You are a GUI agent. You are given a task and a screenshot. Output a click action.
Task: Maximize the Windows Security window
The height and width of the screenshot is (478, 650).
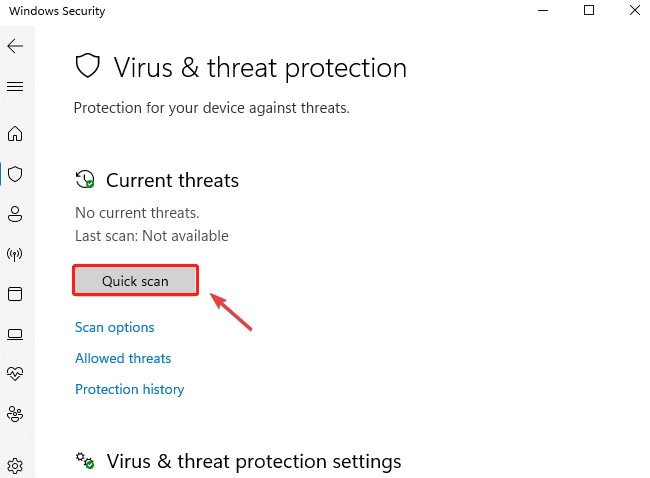click(x=589, y=10)
